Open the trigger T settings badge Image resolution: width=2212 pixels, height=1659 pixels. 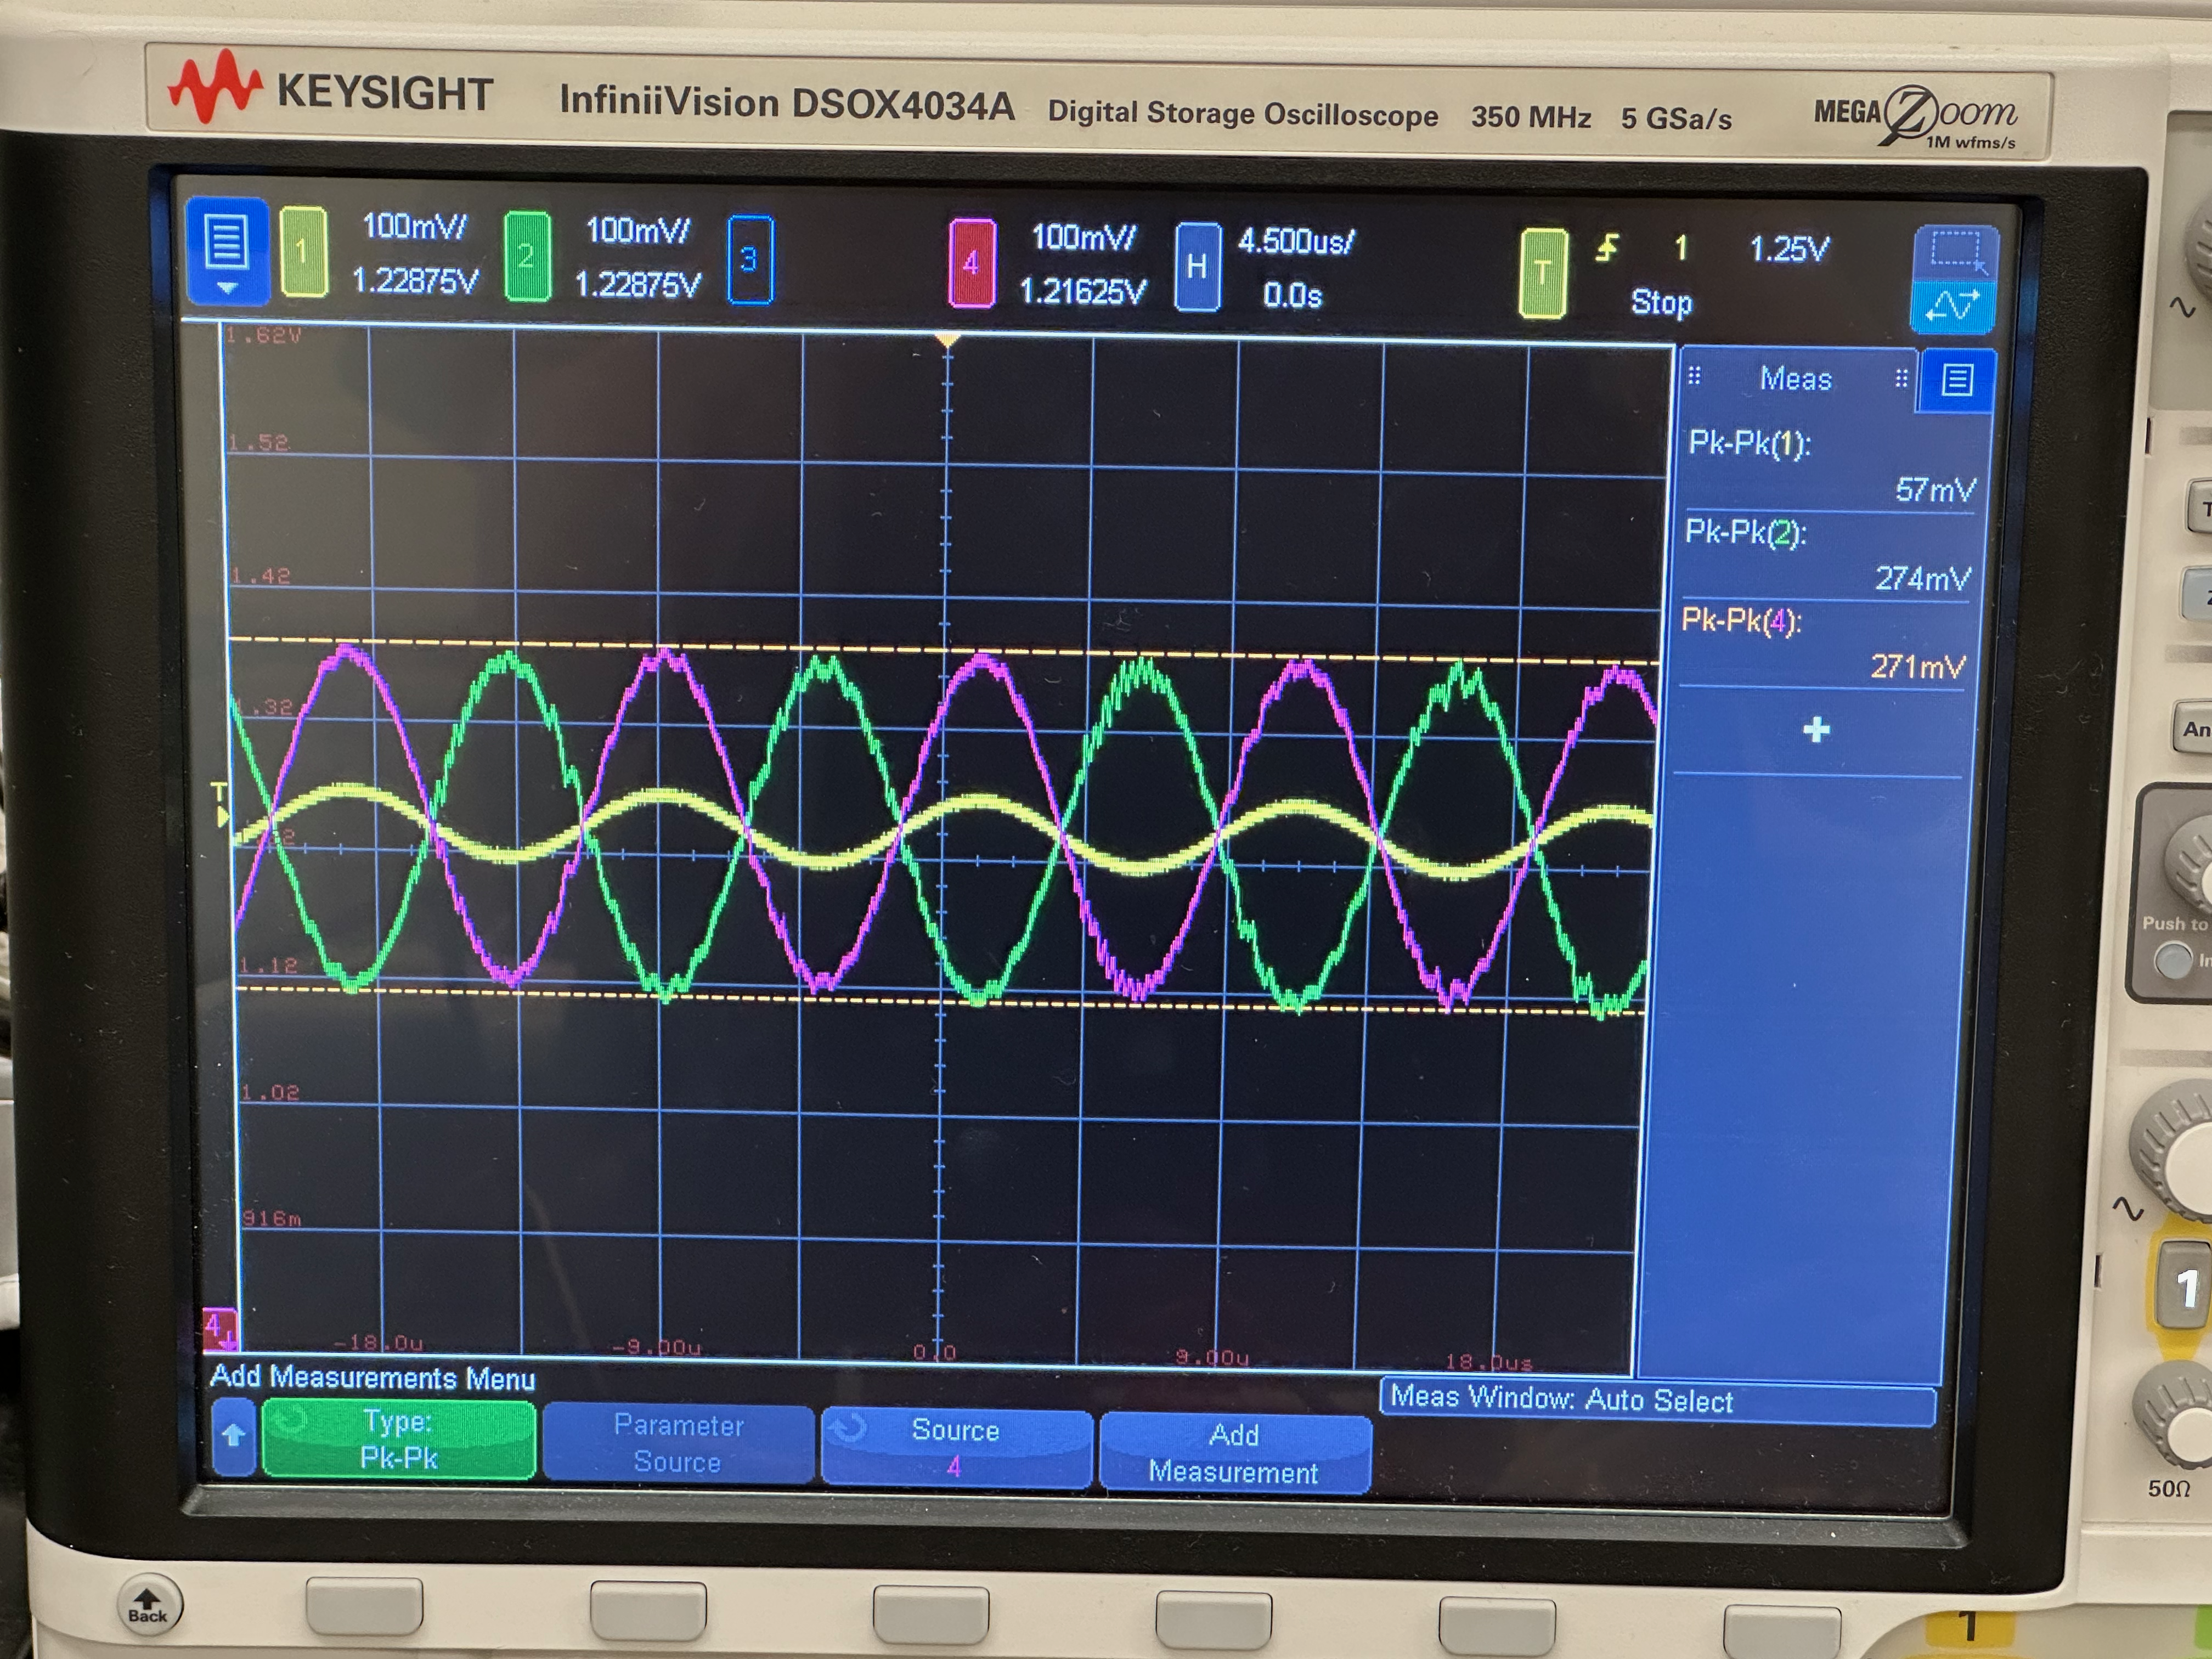[x=1543, y=273]
